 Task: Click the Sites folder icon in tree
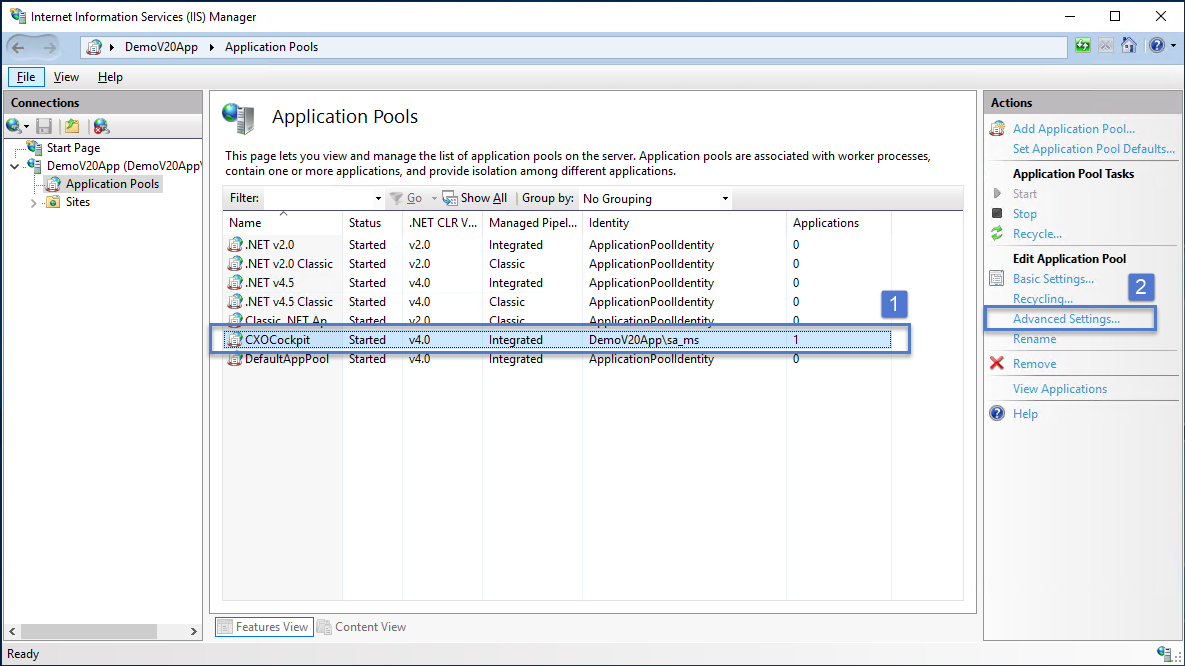(53, 202)
